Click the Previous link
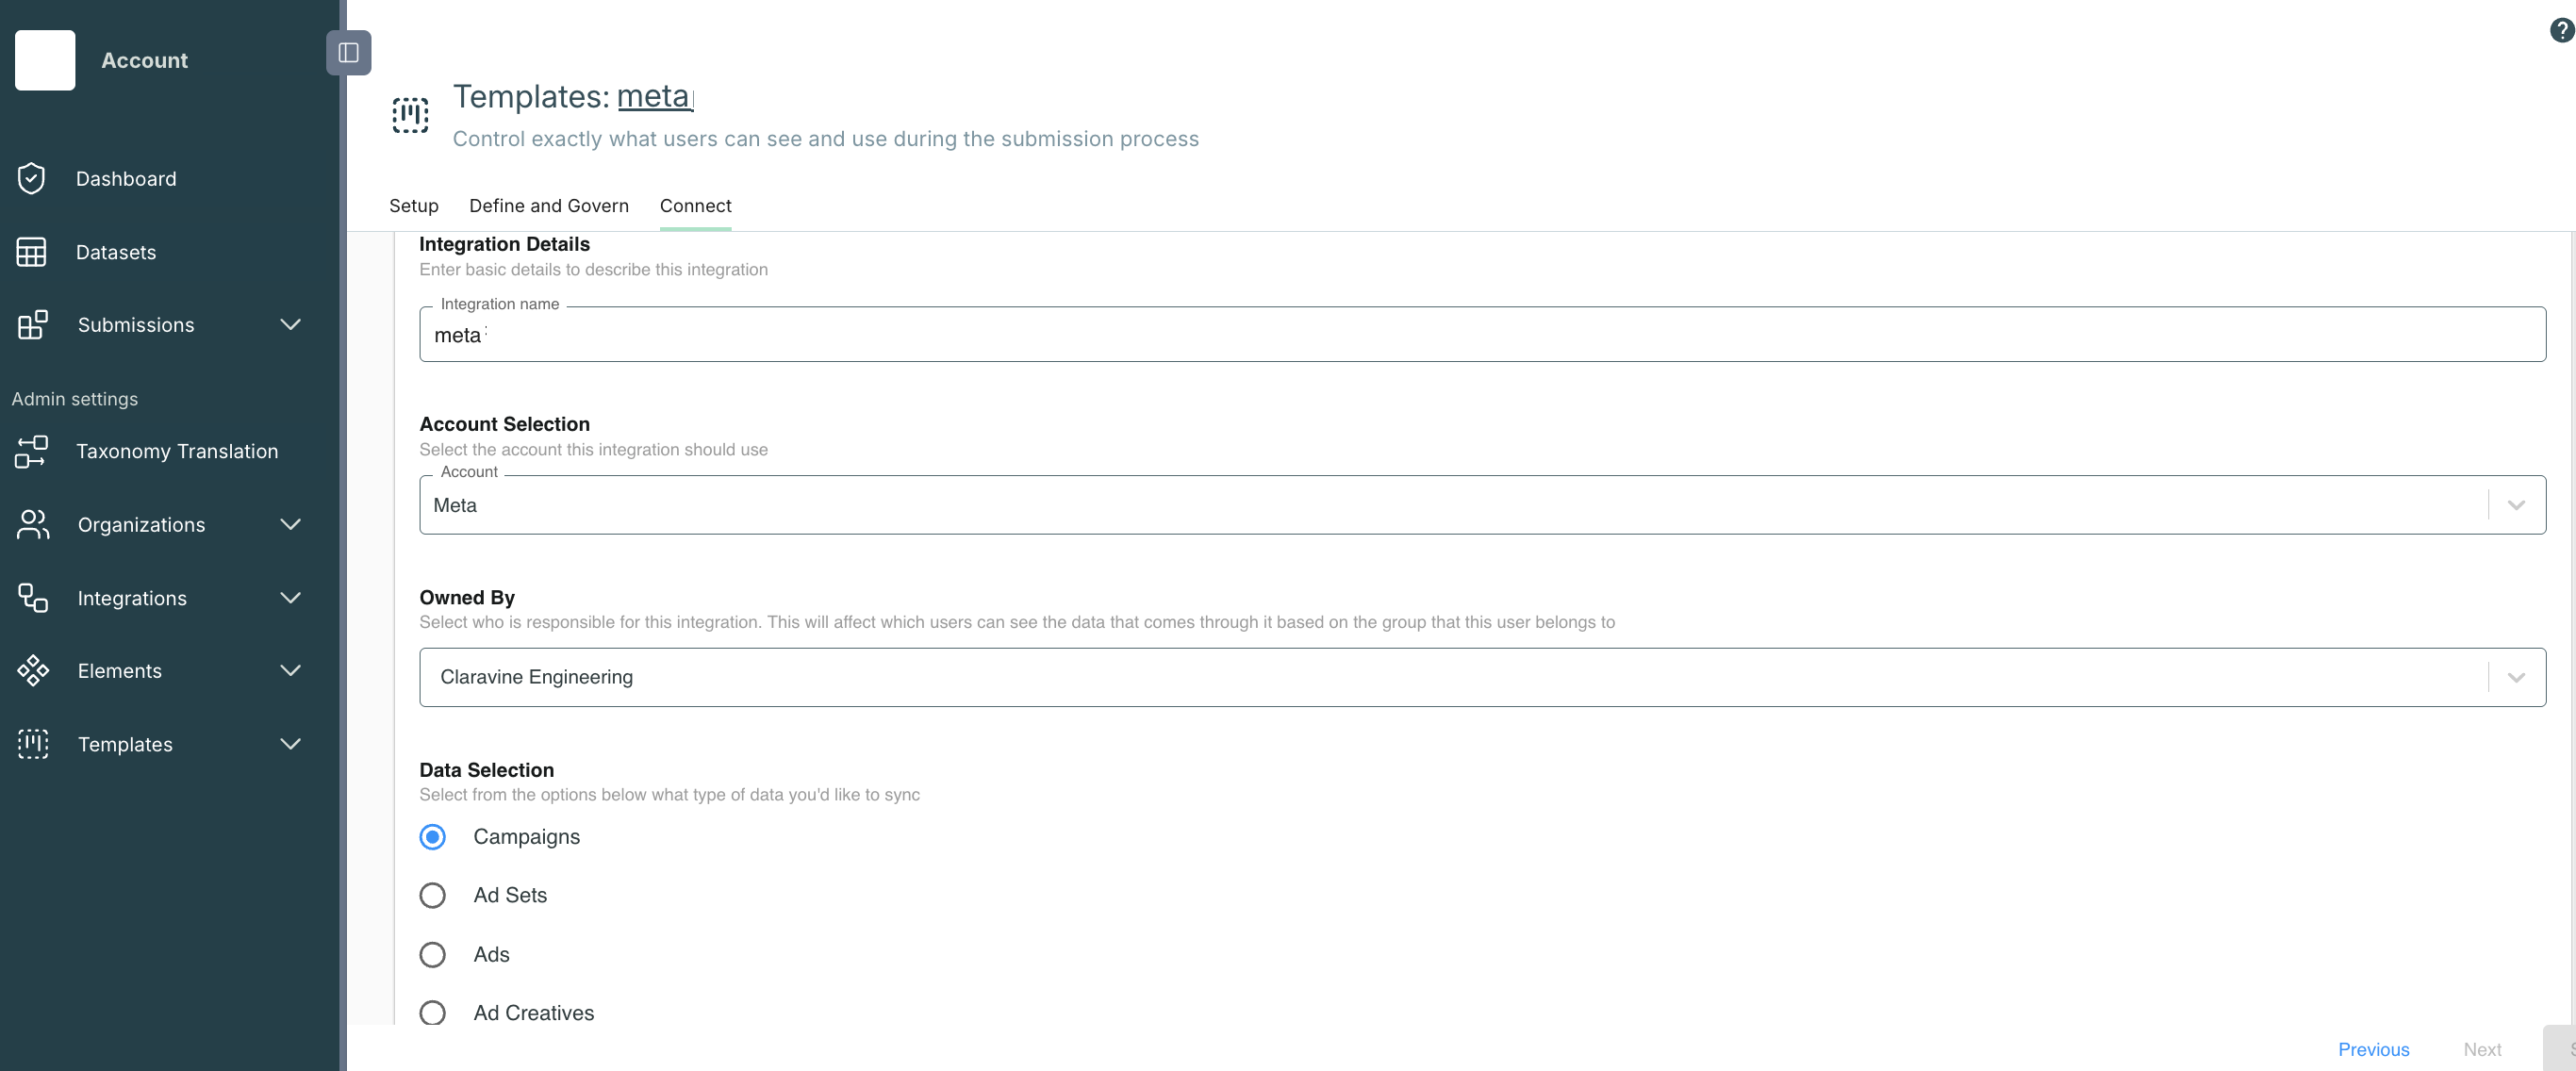Viewport: 2576px width, 1071px height. [x=2373, y=1049]
